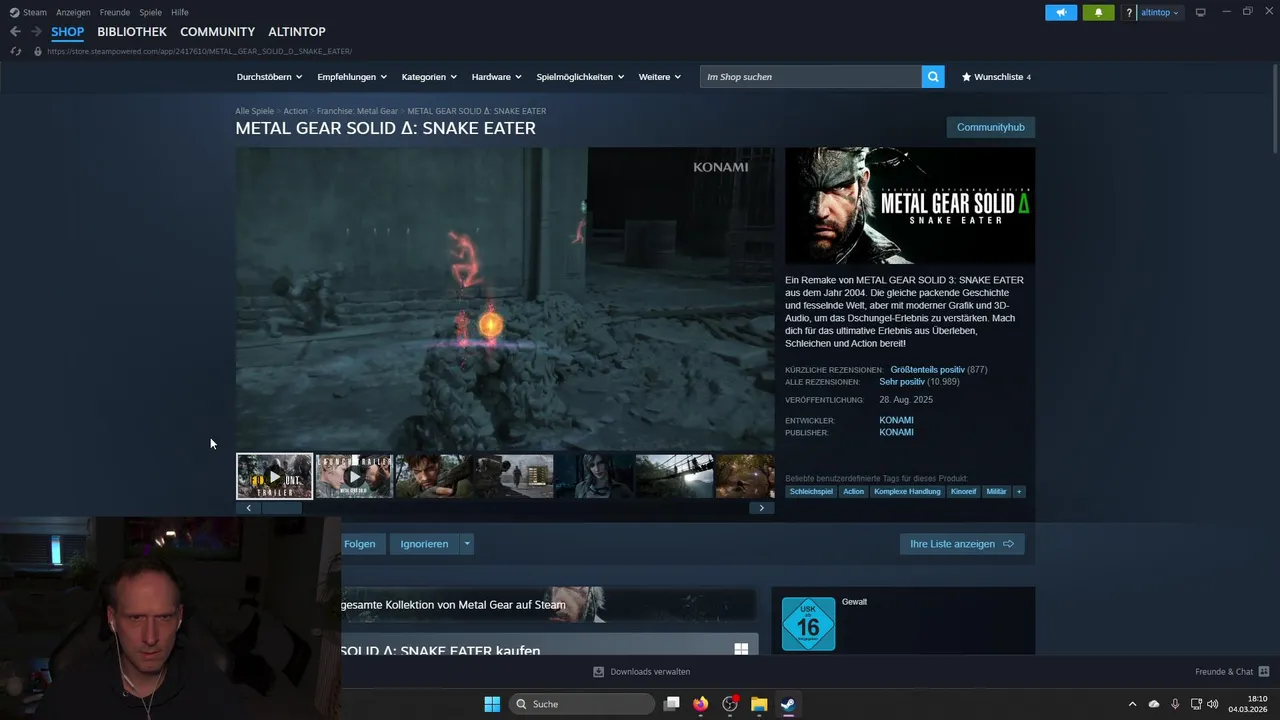Screen dimensions: 1280x720
Task: Expand the Spielmöglichkeiten dropdown
Action: pos(580,77)
